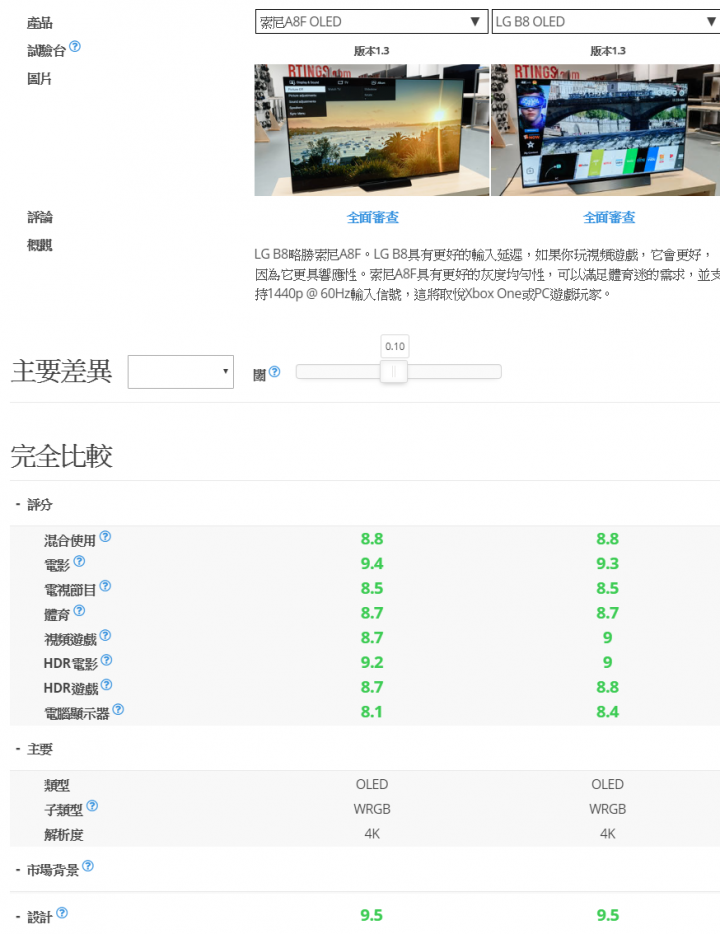Click the help icon next to 市場背景
Image resolution: width=720 pixels, height=934 pixels.
point(88,866)
